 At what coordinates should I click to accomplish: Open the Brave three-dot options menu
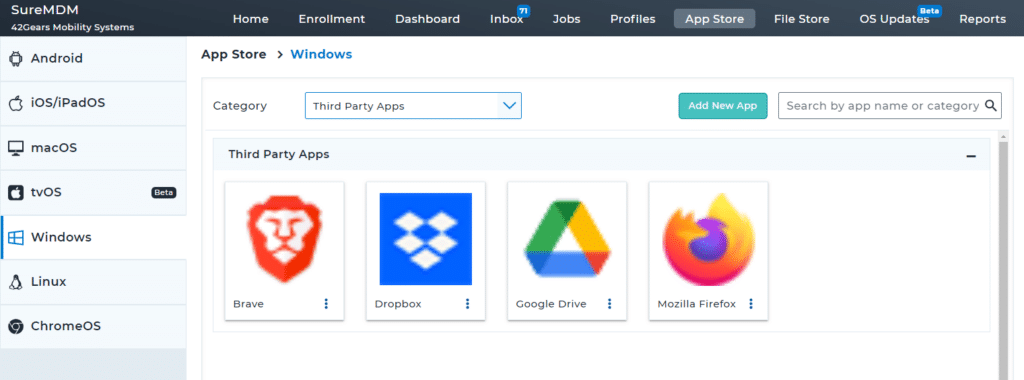[x=327, y=304]
